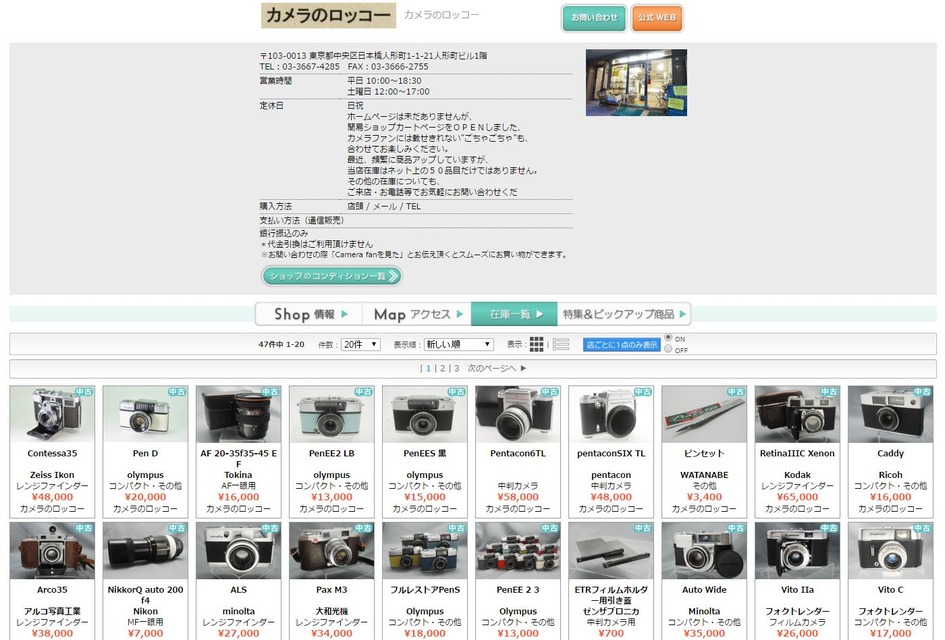Image resolution: width=945 pixels, height=640 pixels.
Task: Open the Tokina AF 20-35 lens thumbnail
Action: point(239,414)
